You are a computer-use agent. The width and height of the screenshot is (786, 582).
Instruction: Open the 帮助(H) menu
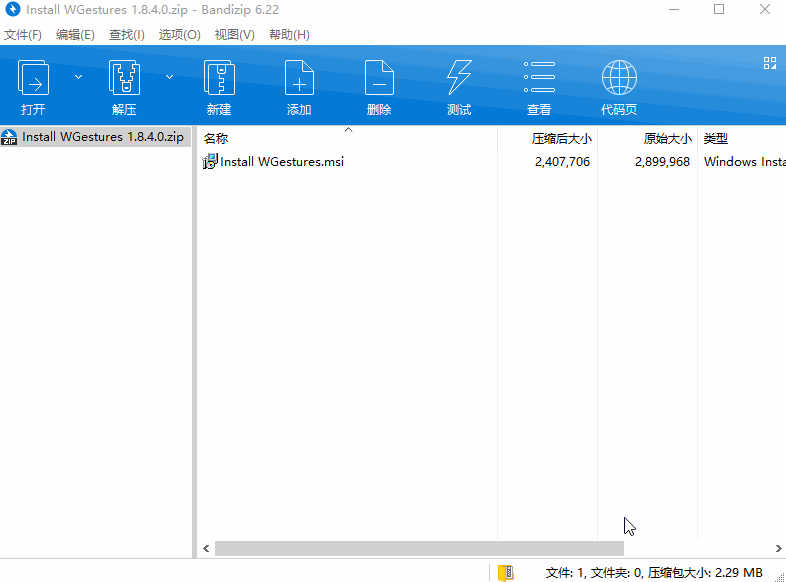[x=289, y=35]
